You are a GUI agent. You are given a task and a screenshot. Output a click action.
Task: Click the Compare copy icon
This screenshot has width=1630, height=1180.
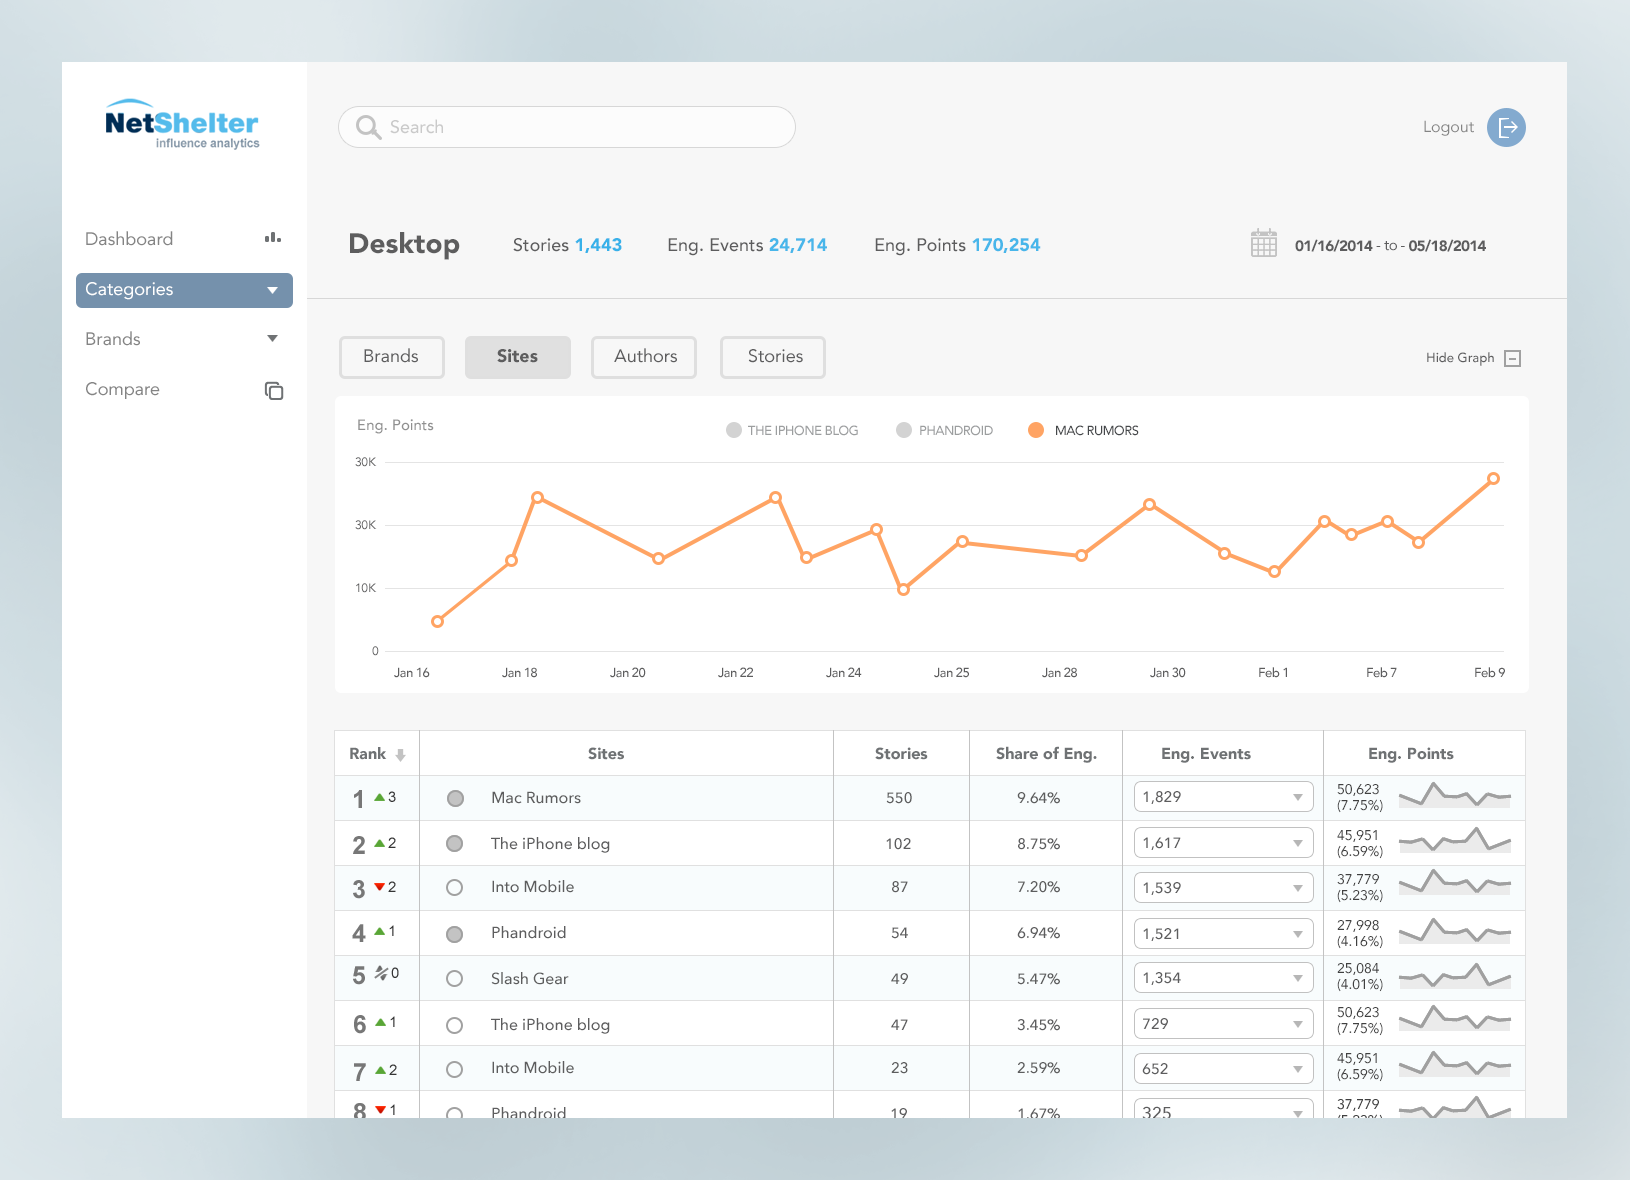[x=274, y=390]
